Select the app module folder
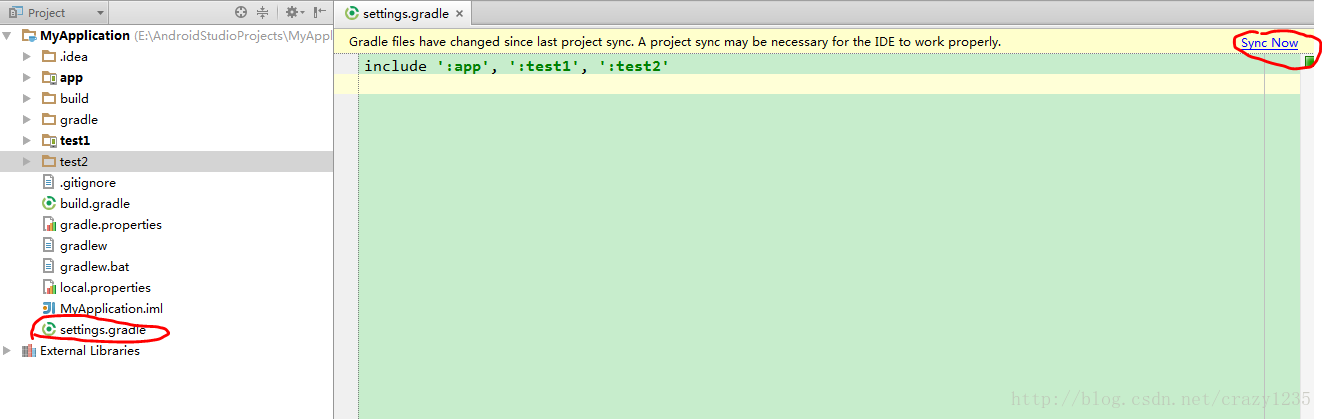 point(71,77)
